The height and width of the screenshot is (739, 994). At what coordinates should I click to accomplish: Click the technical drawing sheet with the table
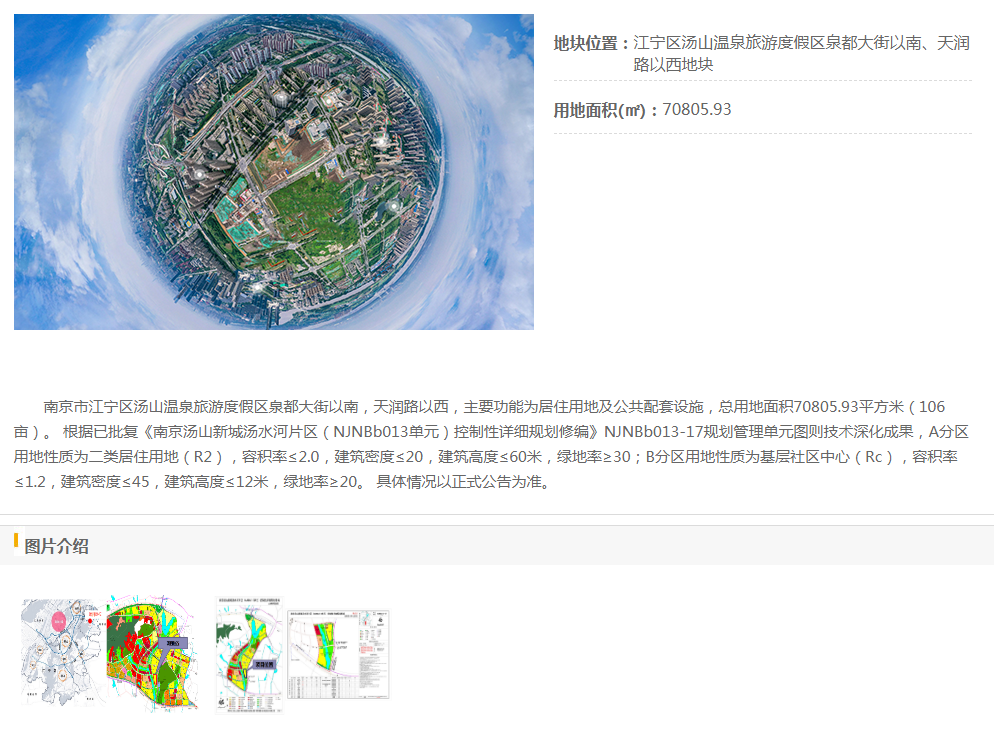click(x=338, y=654)
